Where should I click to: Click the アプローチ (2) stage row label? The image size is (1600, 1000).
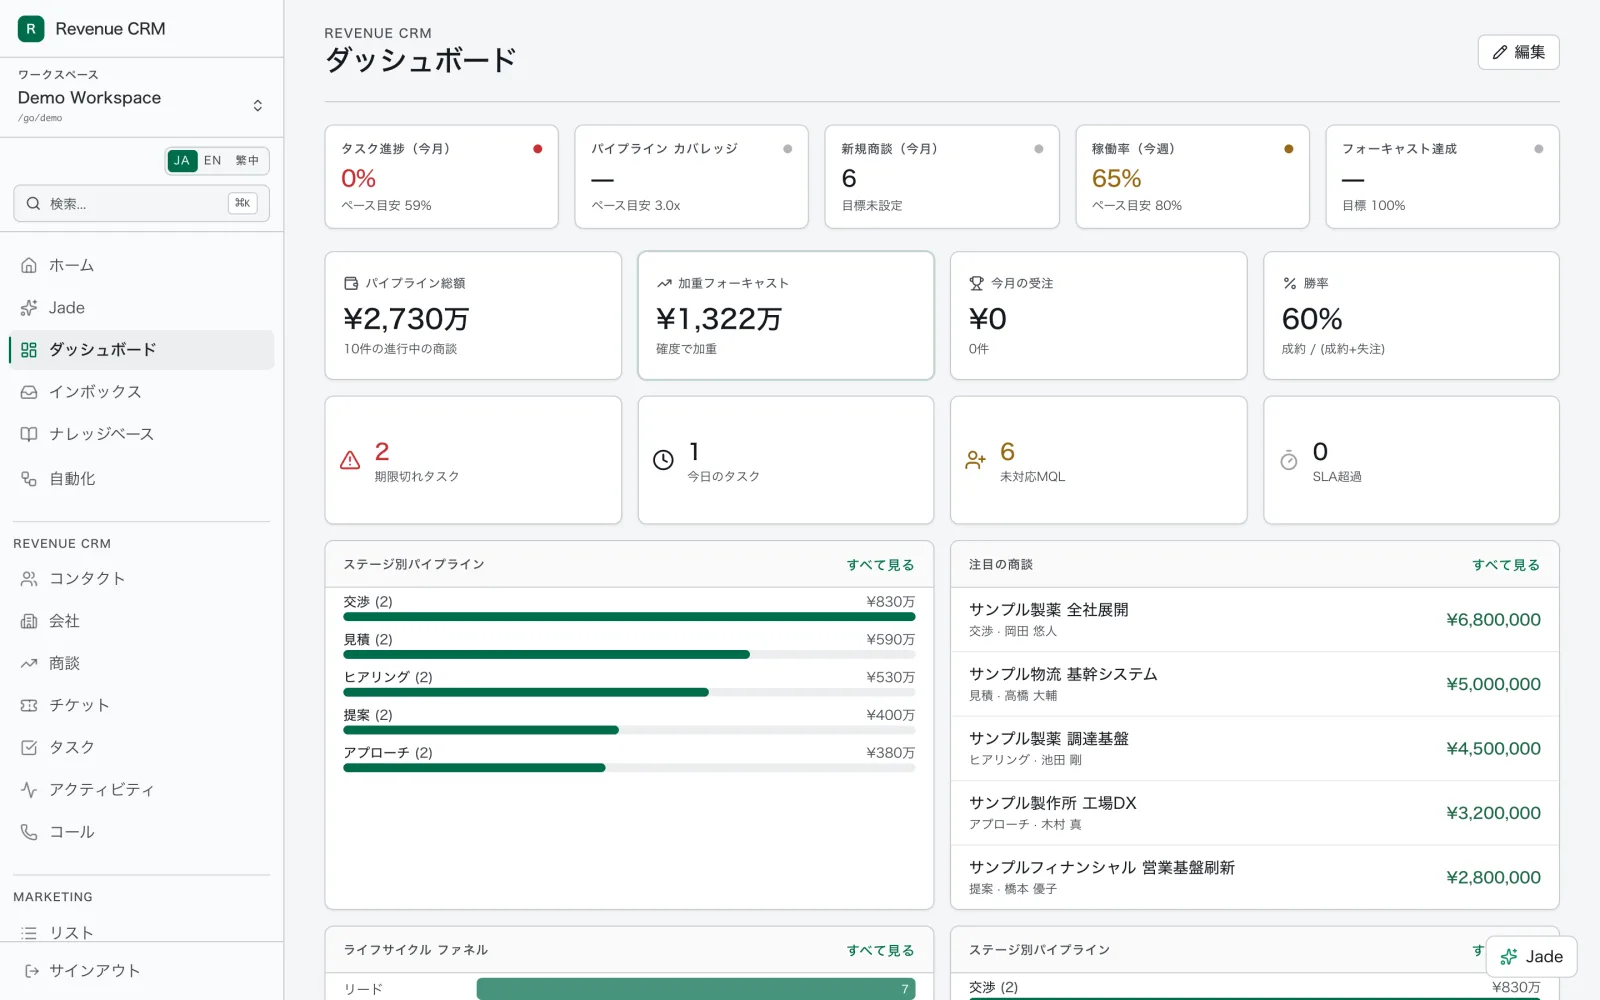click(388, 753)
